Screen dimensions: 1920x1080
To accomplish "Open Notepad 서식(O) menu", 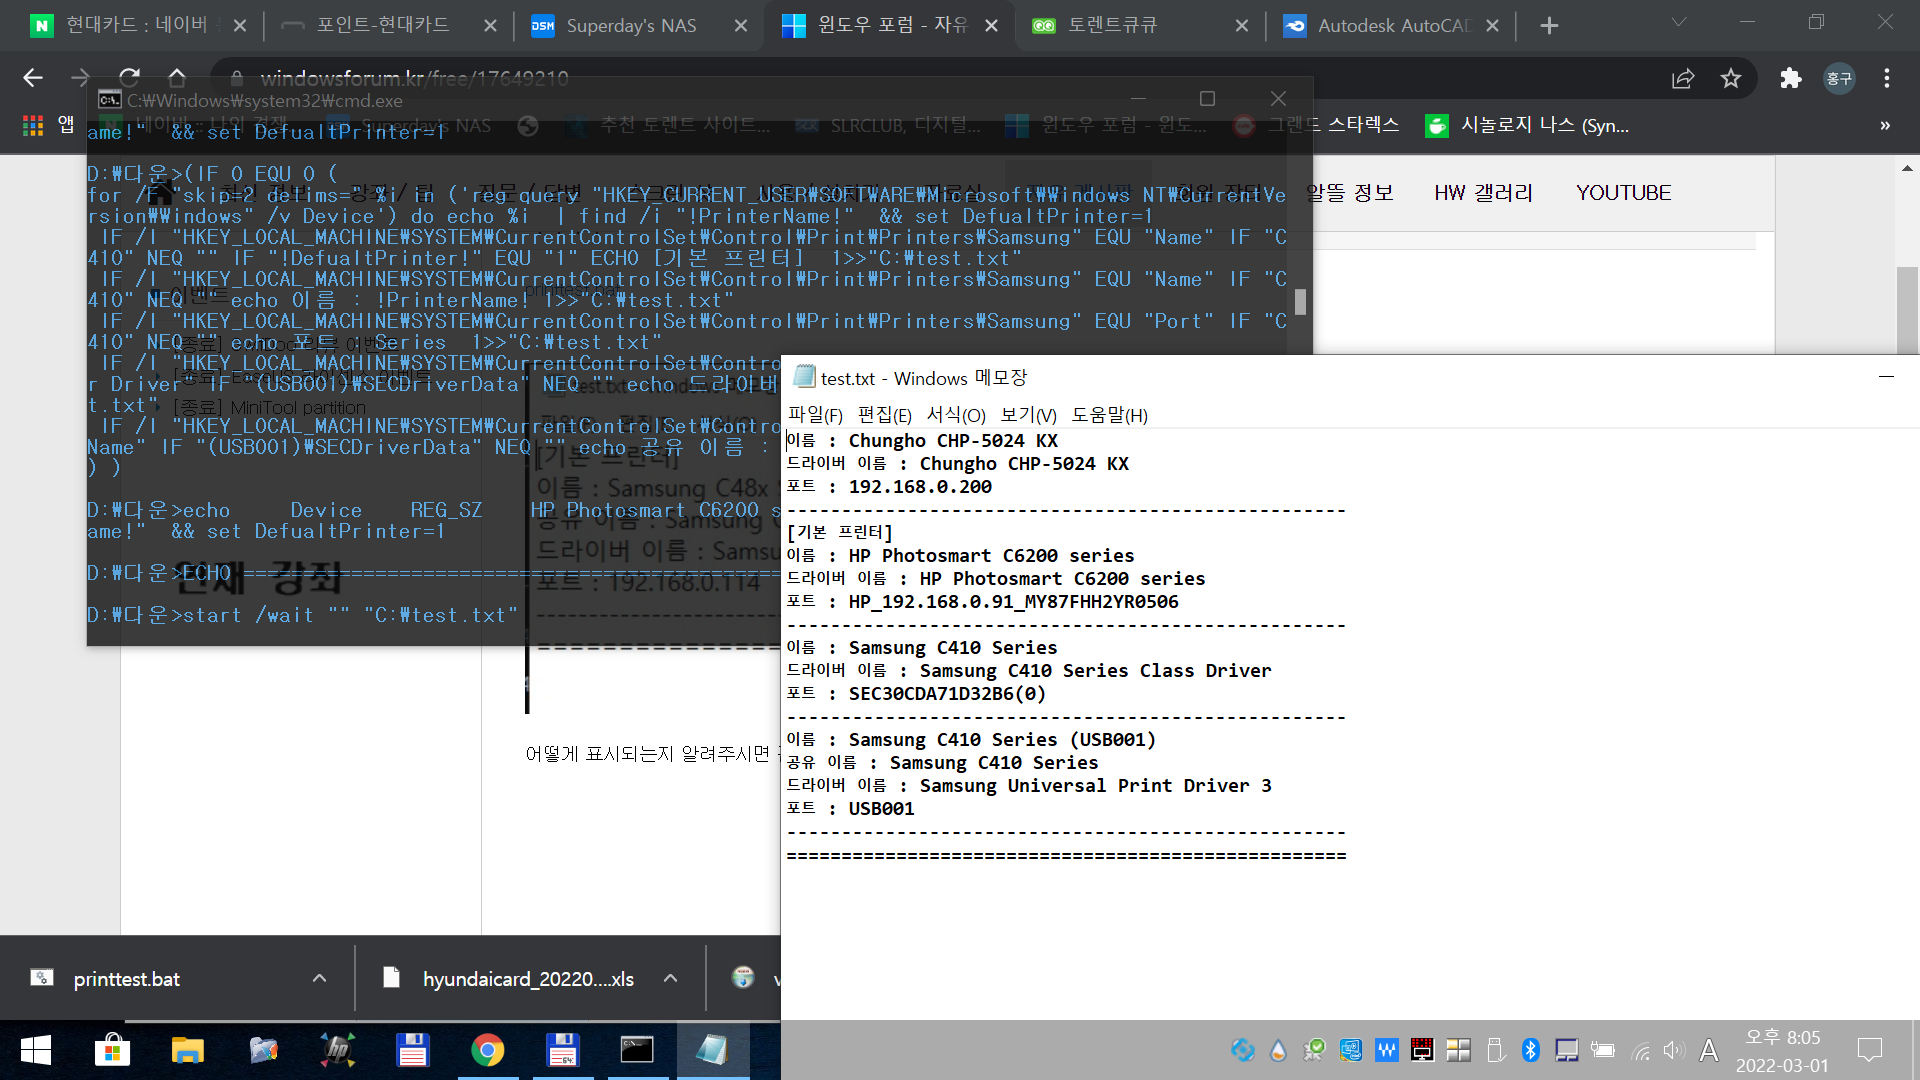I will point(956,415).
